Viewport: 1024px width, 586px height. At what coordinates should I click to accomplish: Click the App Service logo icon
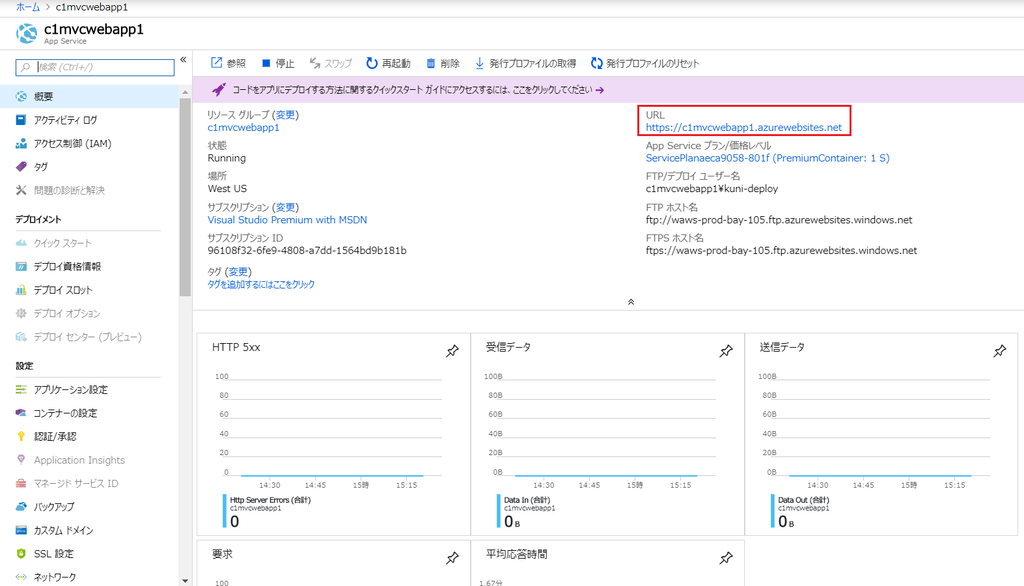point(27,33)
